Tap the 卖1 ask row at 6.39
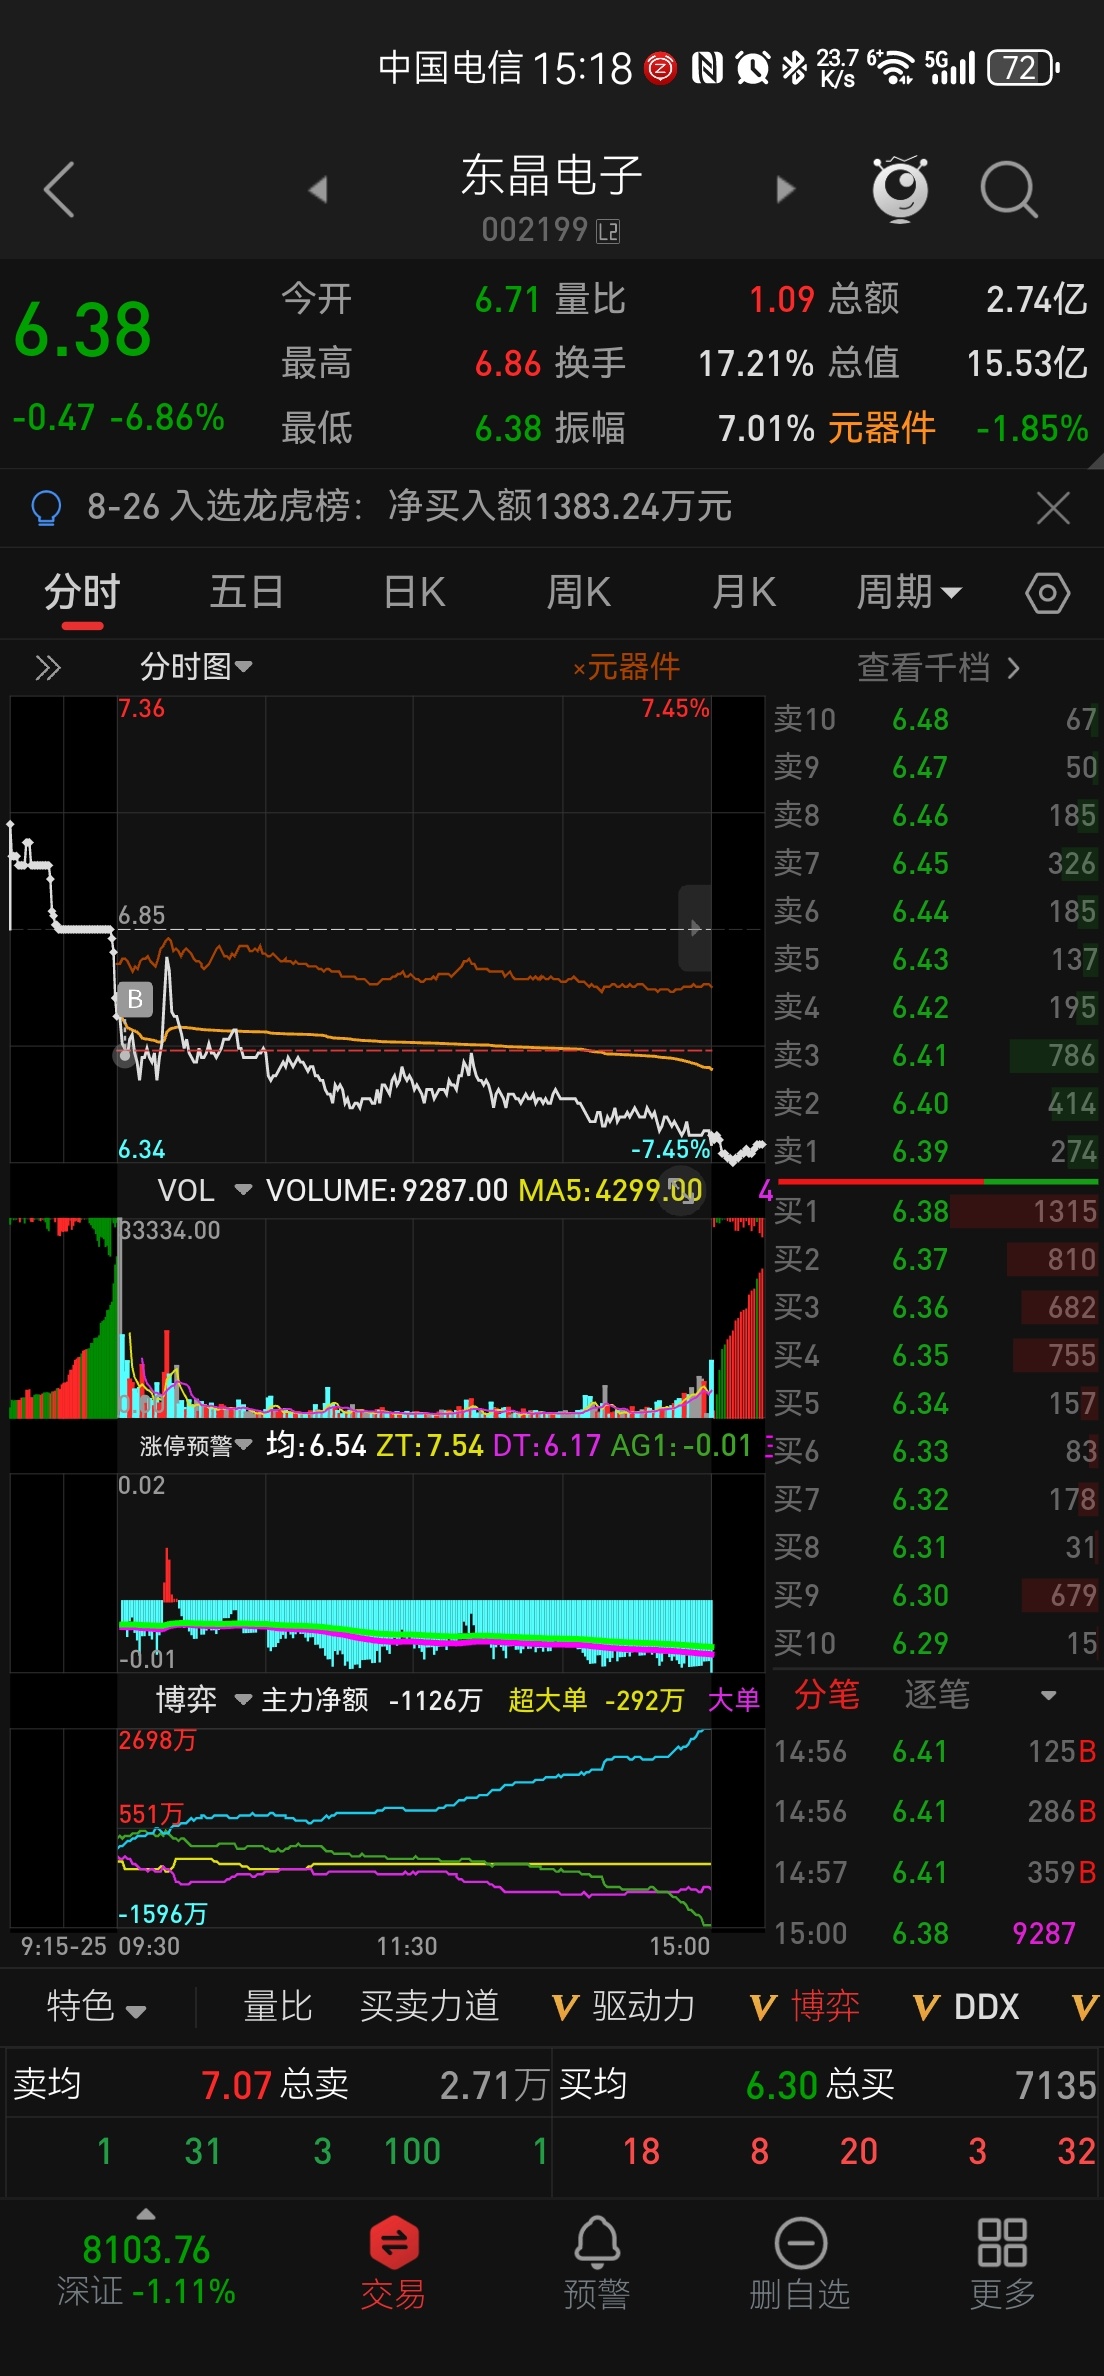The height and width of the screenshot is (2376, 1104). coord(935,1152)
